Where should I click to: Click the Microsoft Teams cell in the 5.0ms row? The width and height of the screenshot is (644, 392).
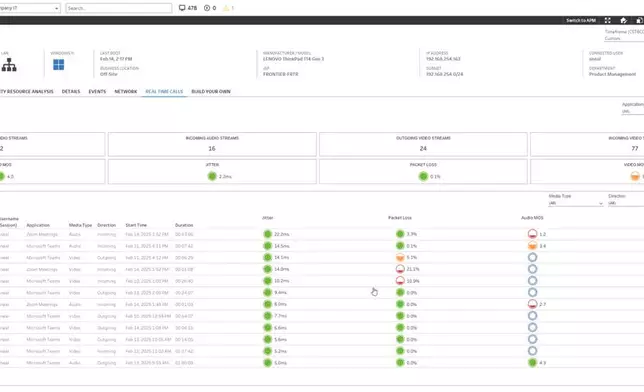[x=43, y=363]
